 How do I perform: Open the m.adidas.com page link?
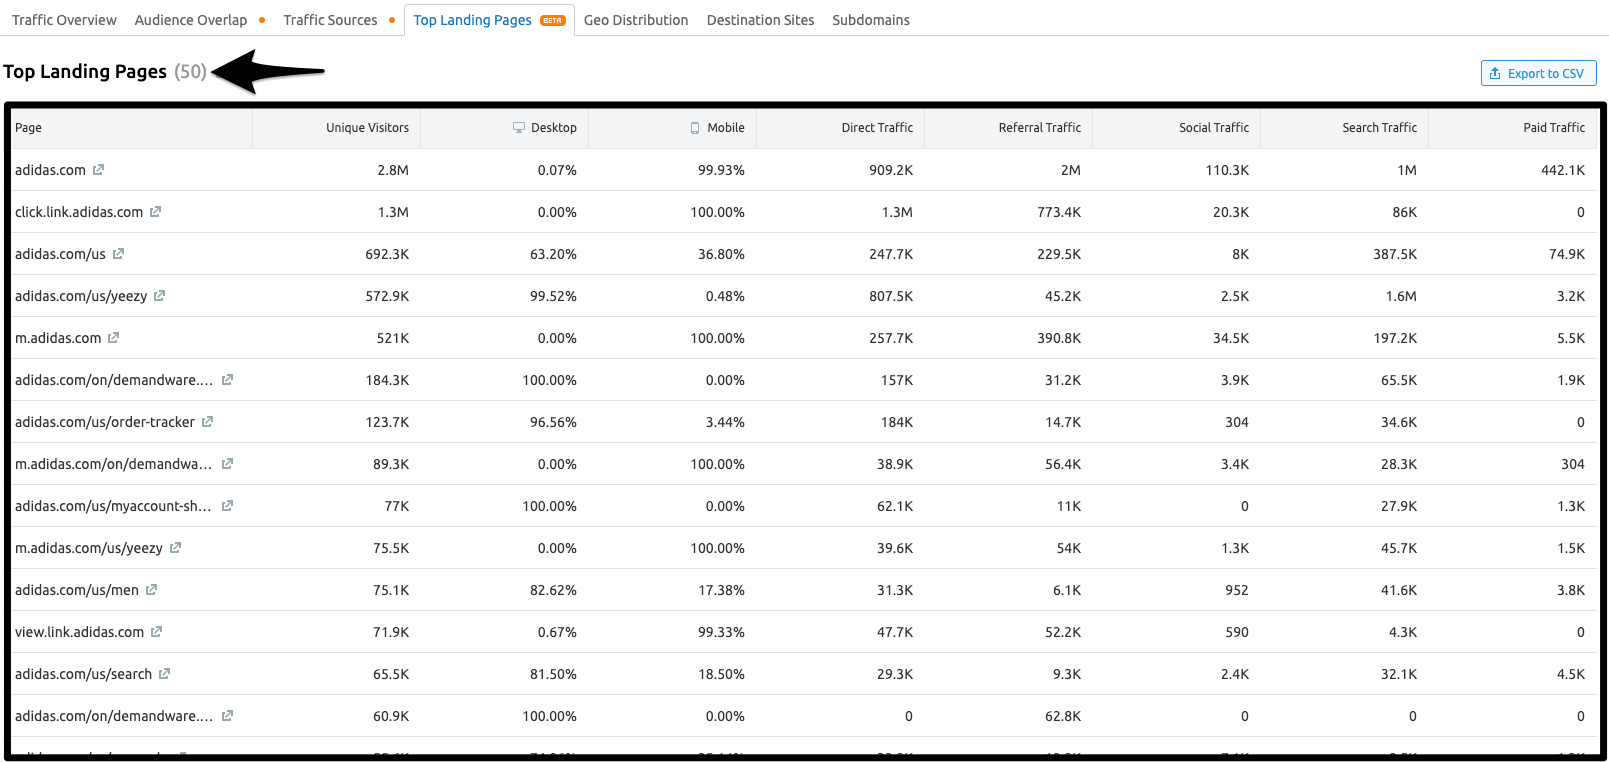[58, 338]
